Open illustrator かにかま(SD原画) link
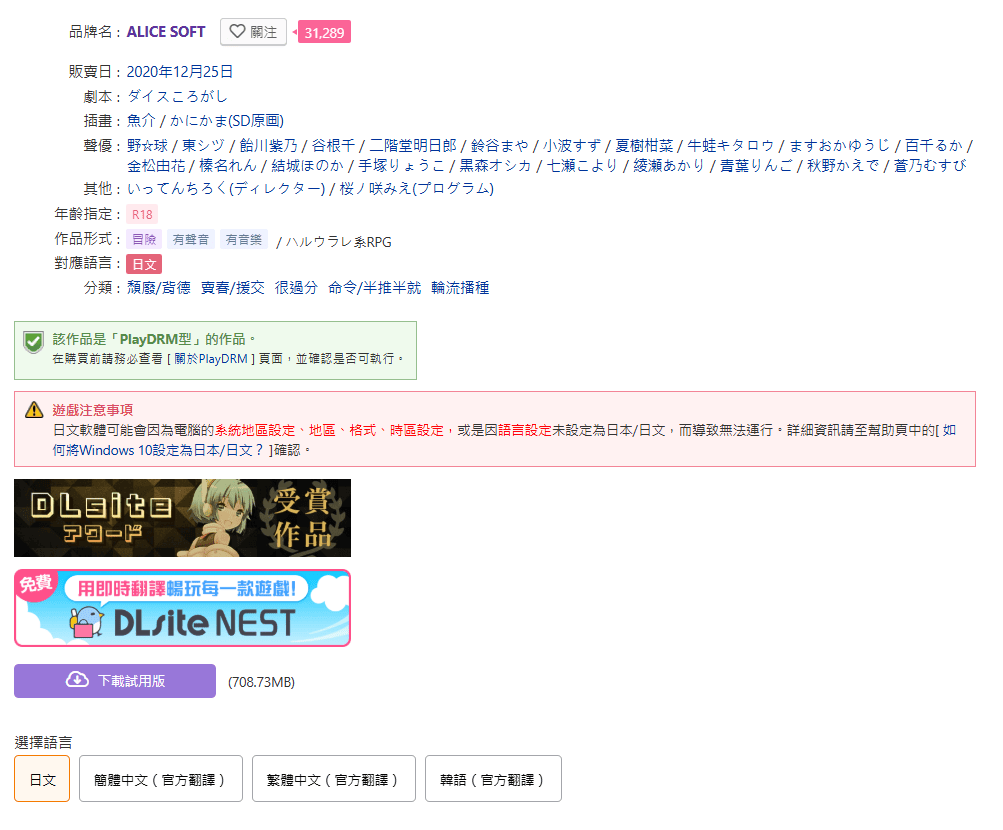The height and width of the screenshot is (830, 1003). click(x=227, y=121)
